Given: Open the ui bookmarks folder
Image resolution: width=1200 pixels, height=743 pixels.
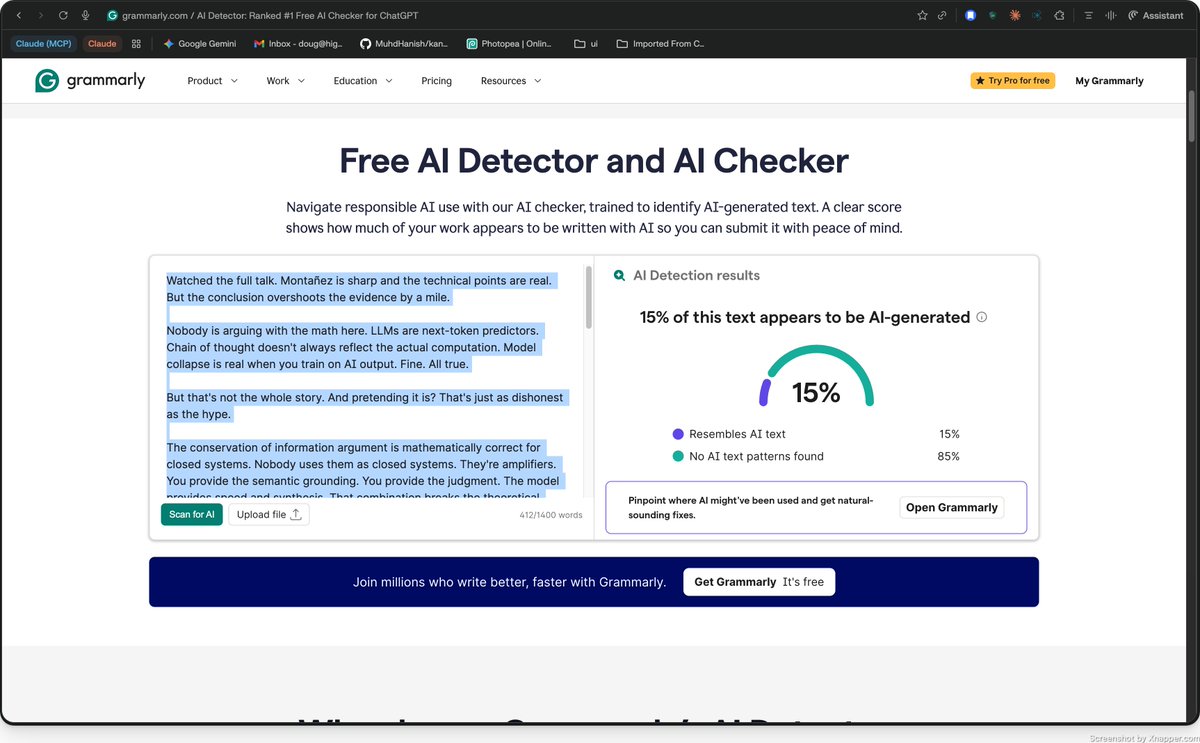Looking at the screenshot, I should coord(586,44).
